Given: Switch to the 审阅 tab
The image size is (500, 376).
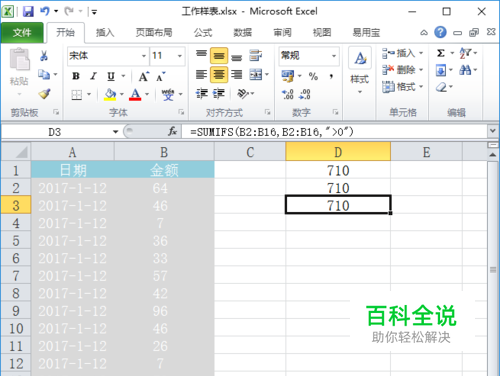Looking at the screenshot, I should 282,33.
